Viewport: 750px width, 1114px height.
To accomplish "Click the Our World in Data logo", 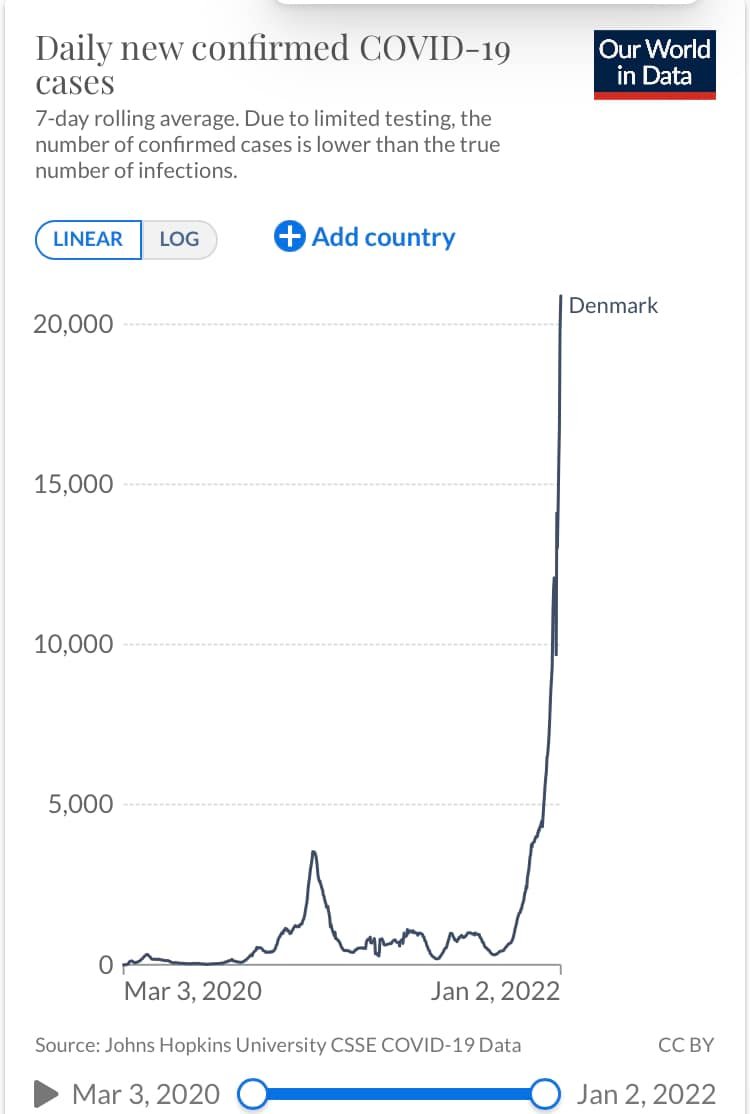I will click(x=655, y=65).
